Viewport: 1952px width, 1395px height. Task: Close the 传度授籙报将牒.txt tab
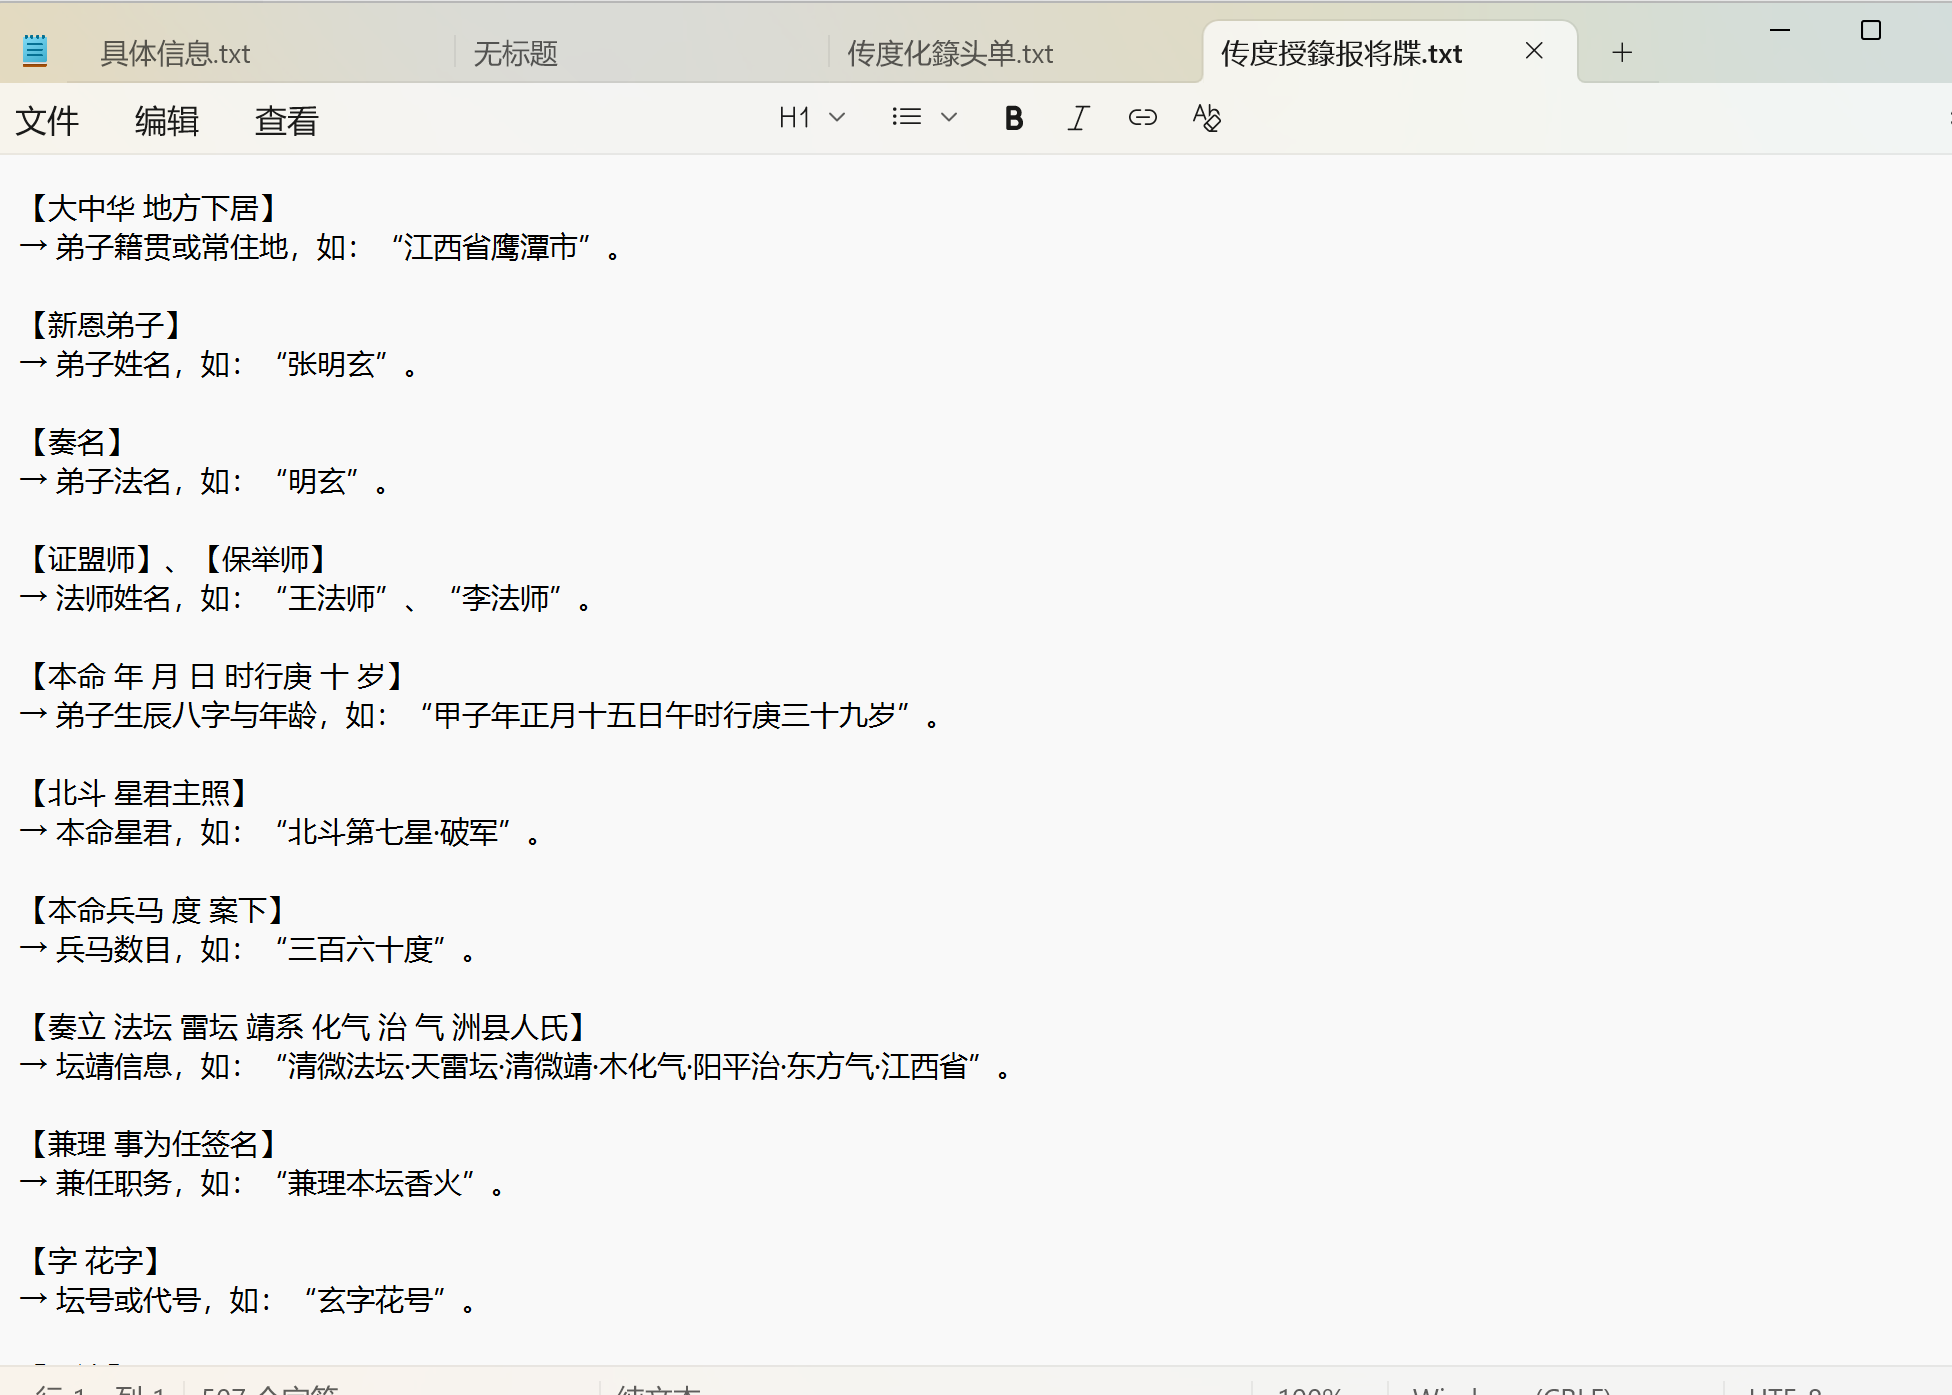(x=1534, y=51)
